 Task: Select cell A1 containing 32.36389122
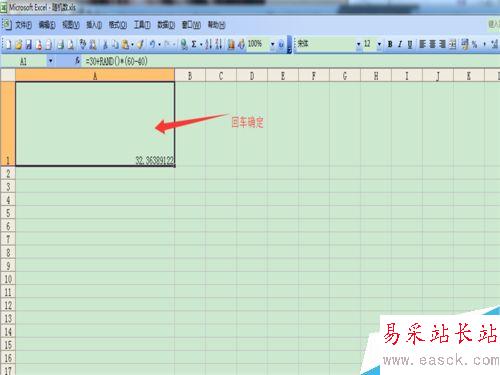[95, 124]
